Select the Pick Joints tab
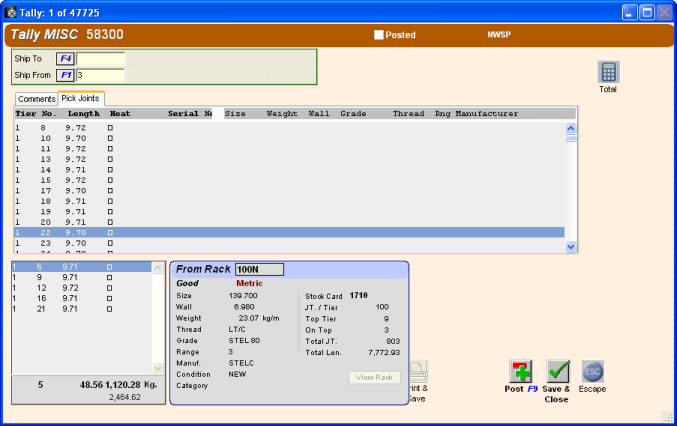 coord(81,99)
